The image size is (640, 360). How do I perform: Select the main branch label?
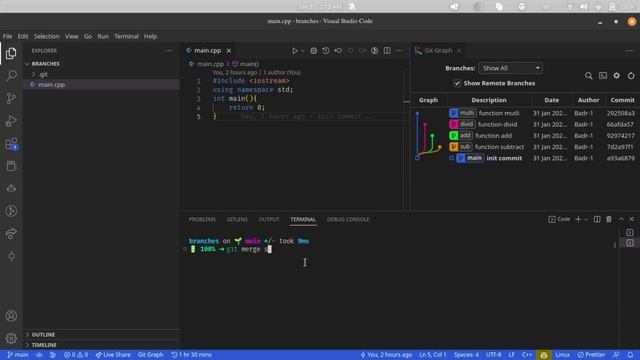(x=470, y=158)
